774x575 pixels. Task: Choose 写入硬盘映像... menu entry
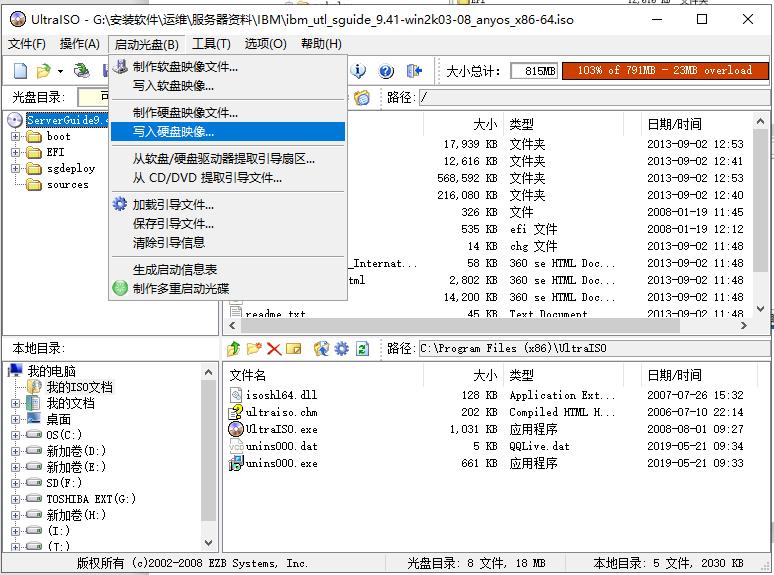228,132
